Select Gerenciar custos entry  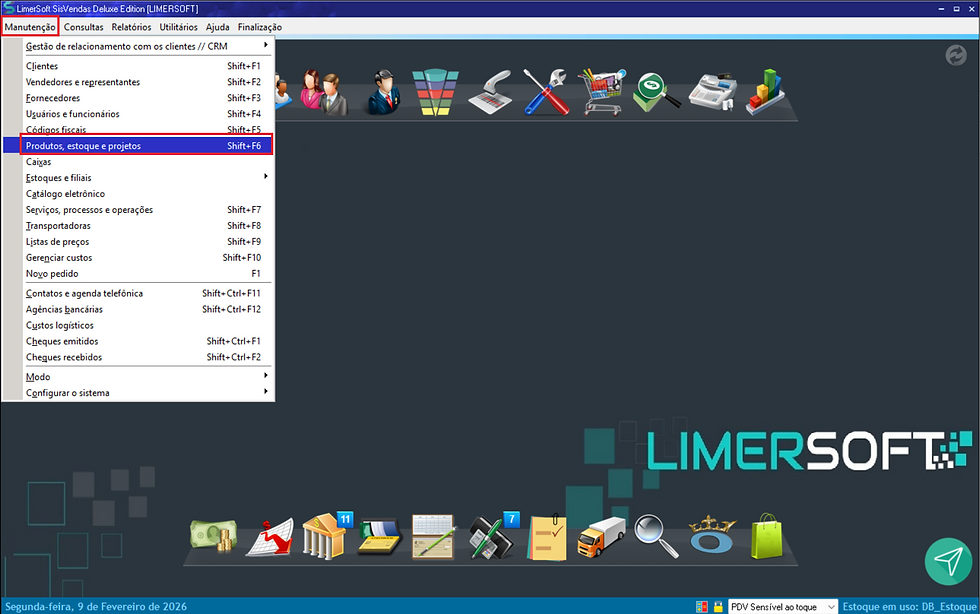(x=138, y=258)
